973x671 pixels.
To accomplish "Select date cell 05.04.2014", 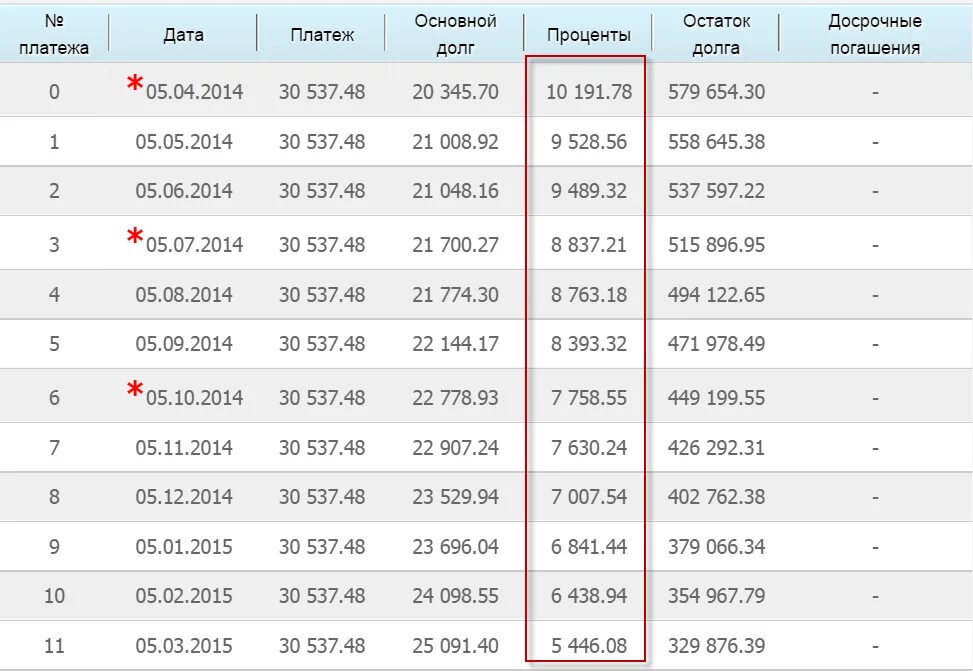I will pos(194,92).
